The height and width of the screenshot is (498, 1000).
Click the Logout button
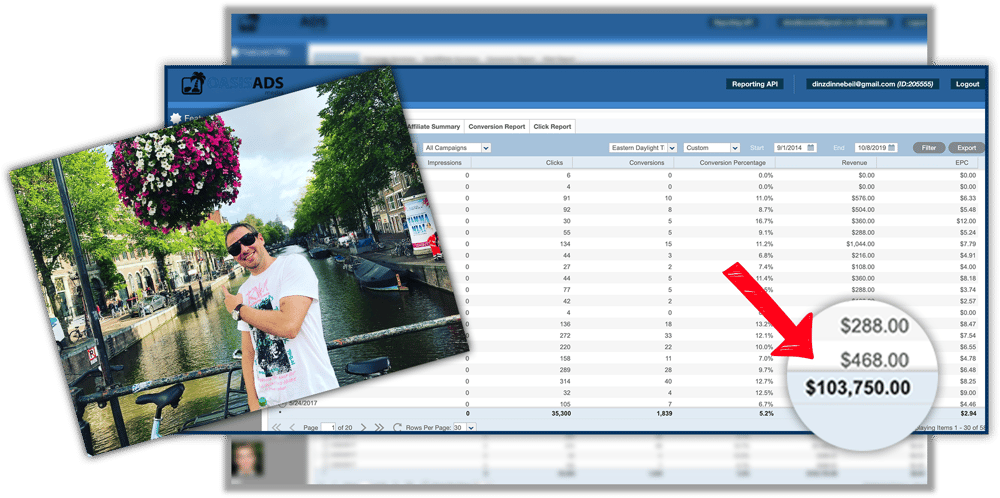(x=967, y=84)
